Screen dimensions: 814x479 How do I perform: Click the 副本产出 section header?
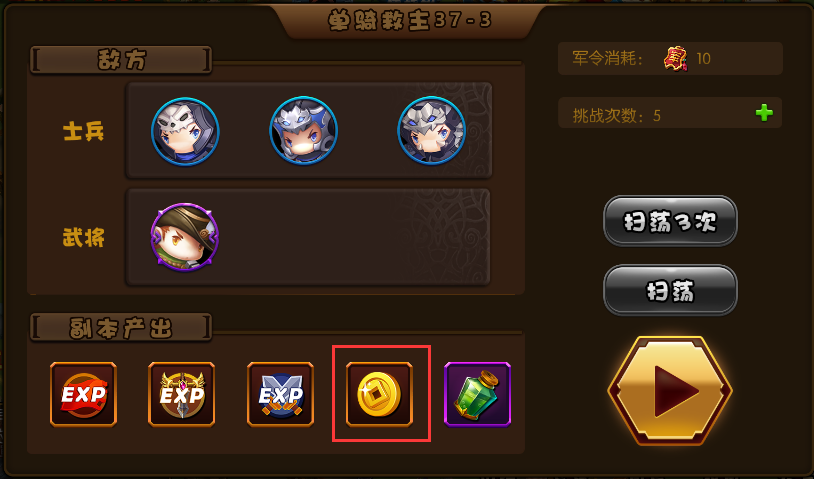(121, 327)
